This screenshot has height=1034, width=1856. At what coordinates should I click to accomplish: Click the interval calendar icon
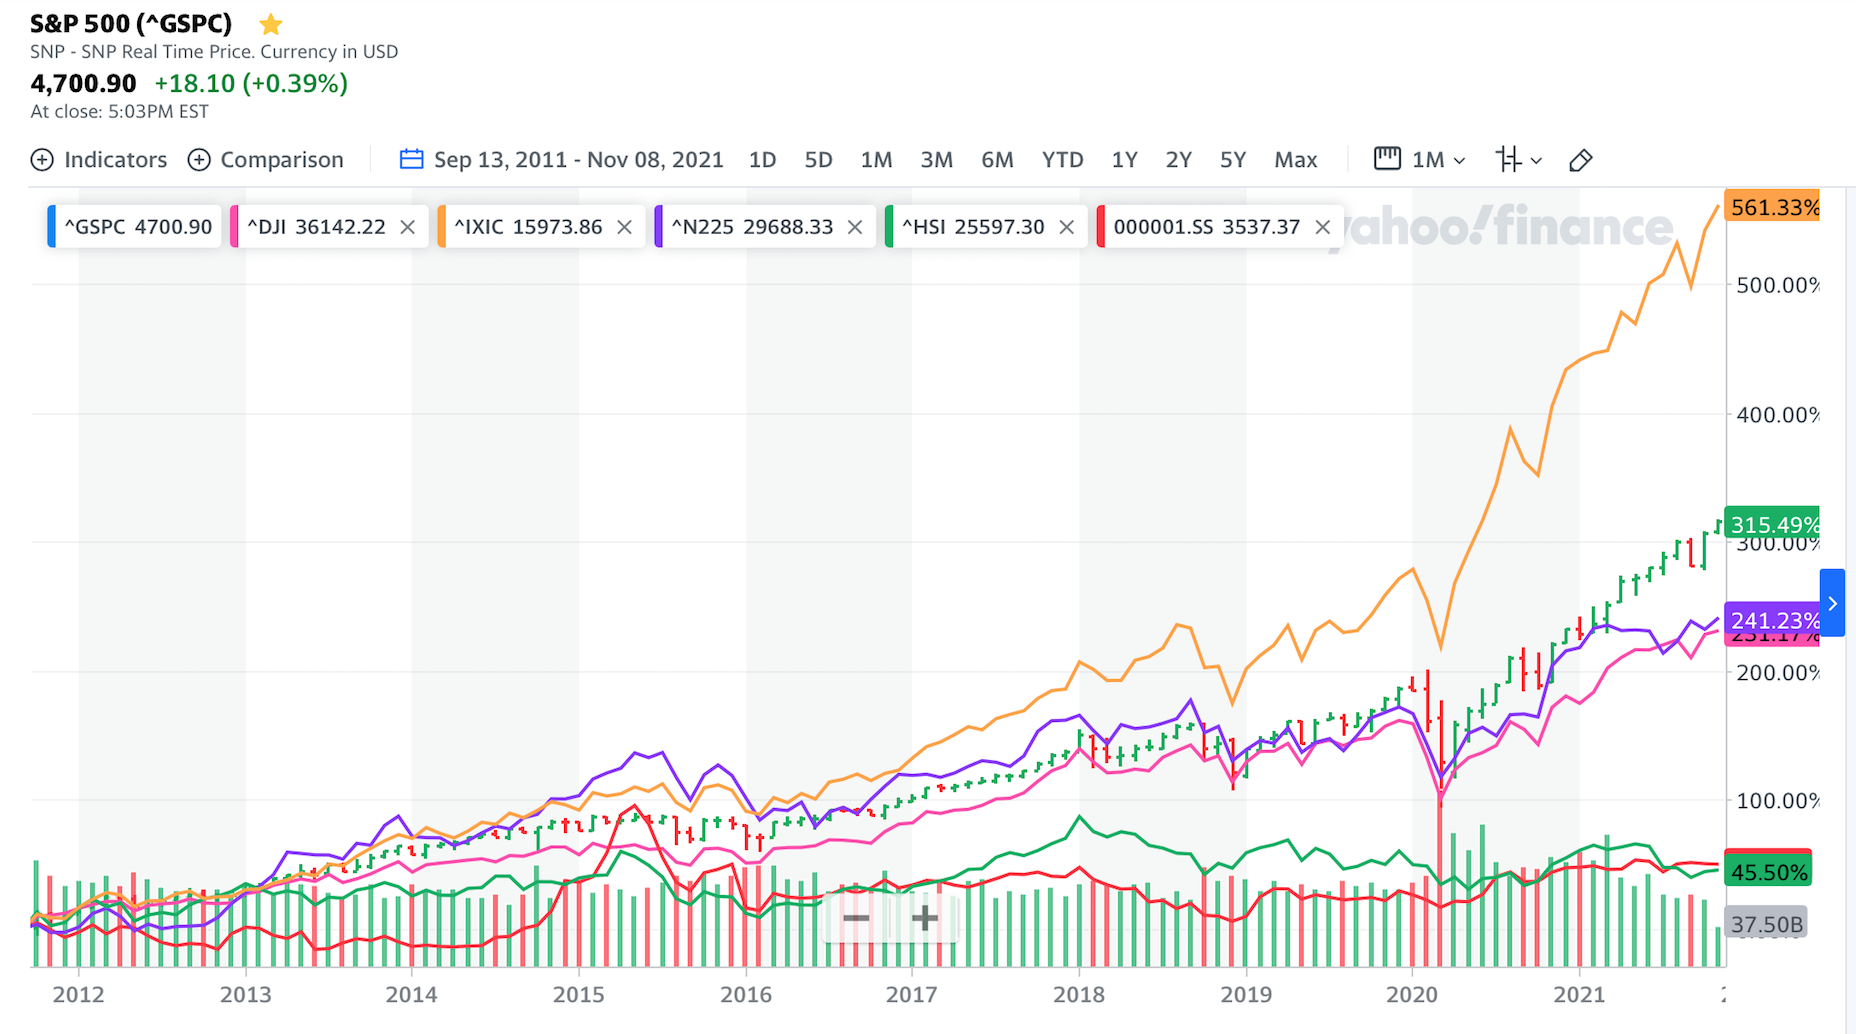pyautogui.click(x=1387, y=159)
